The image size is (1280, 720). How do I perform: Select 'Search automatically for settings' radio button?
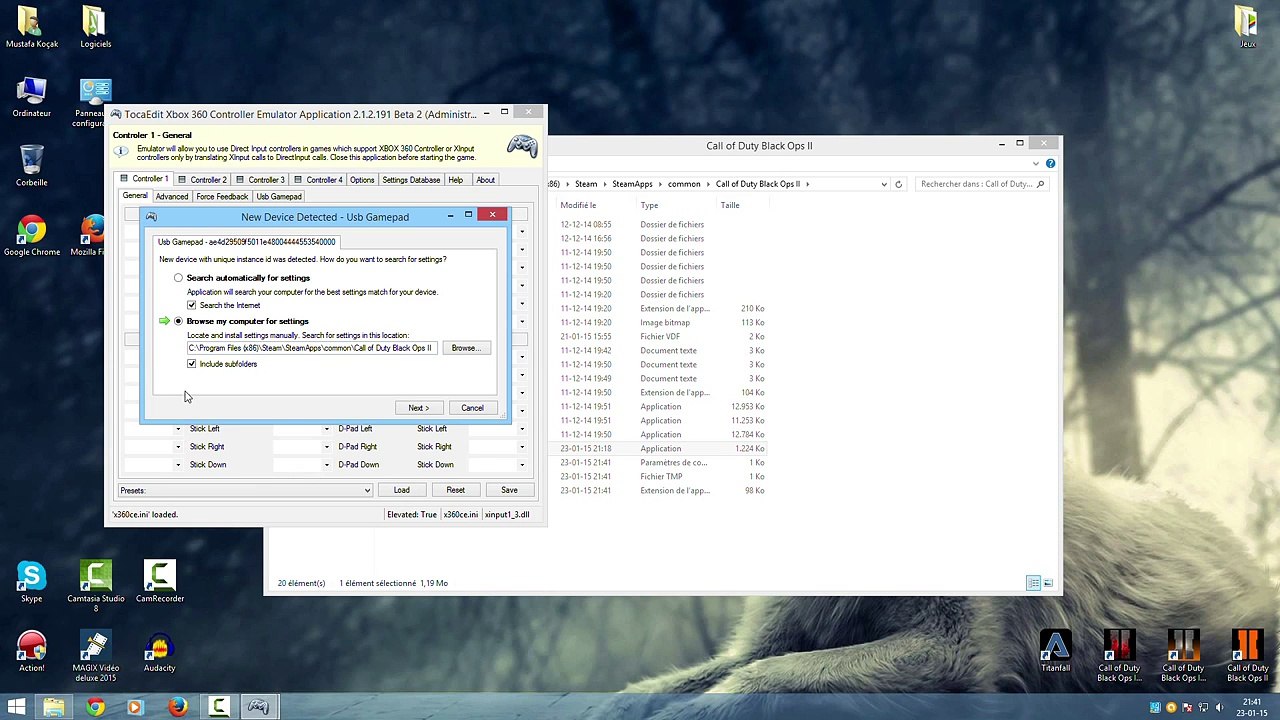click(x=178, y=278)
